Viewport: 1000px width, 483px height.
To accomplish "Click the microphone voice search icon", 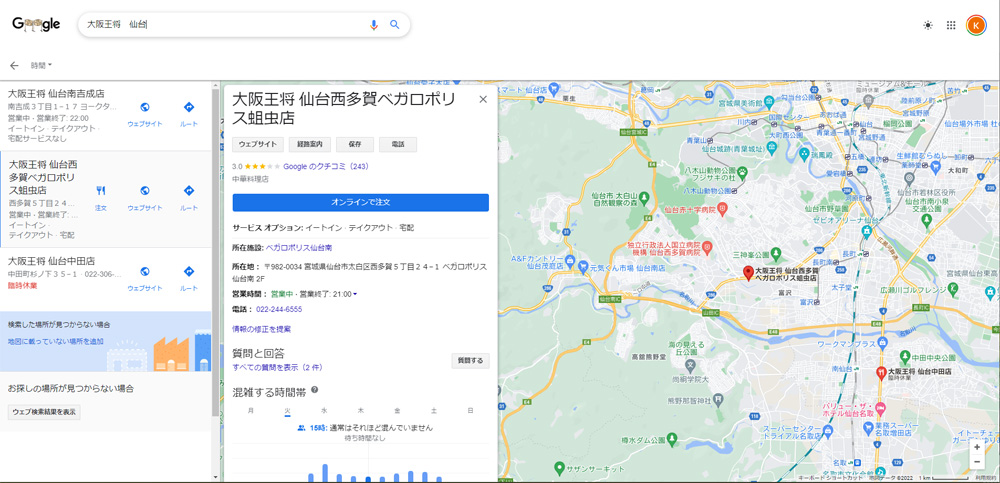I will [374, 25].
